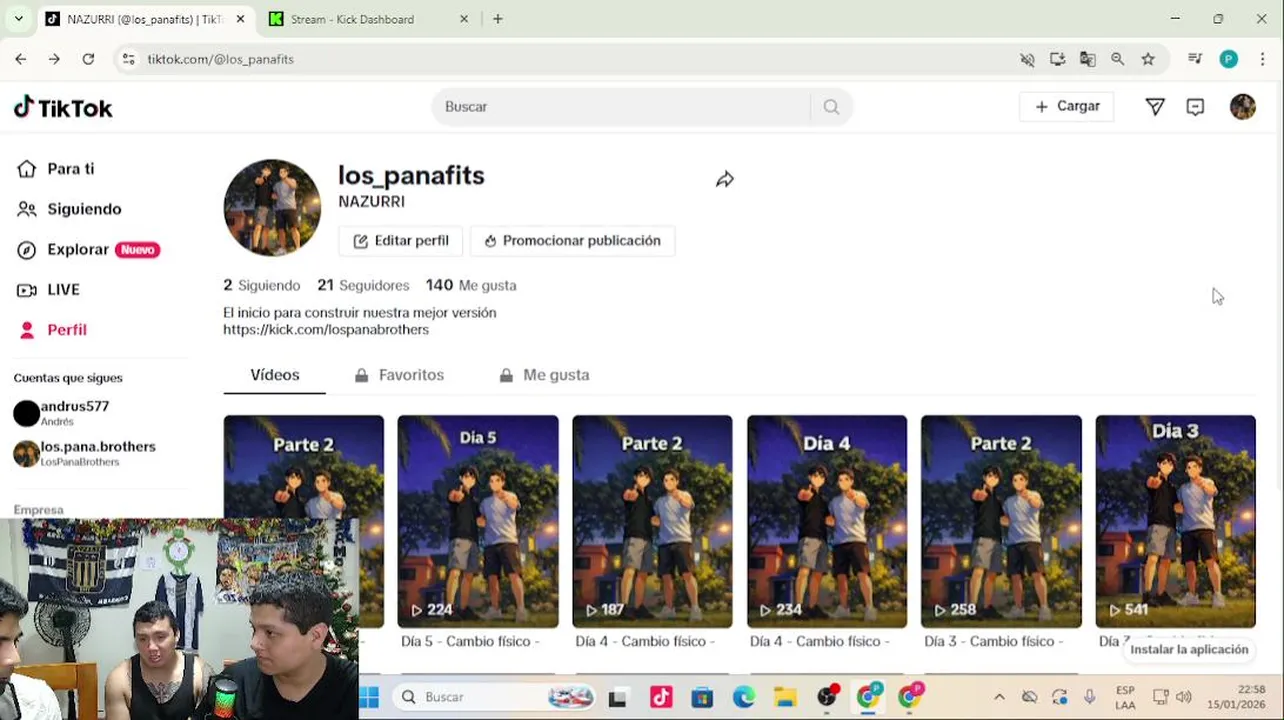Open a new browser tab
This screenshot has height=720, width=1284.
point(498,19)
